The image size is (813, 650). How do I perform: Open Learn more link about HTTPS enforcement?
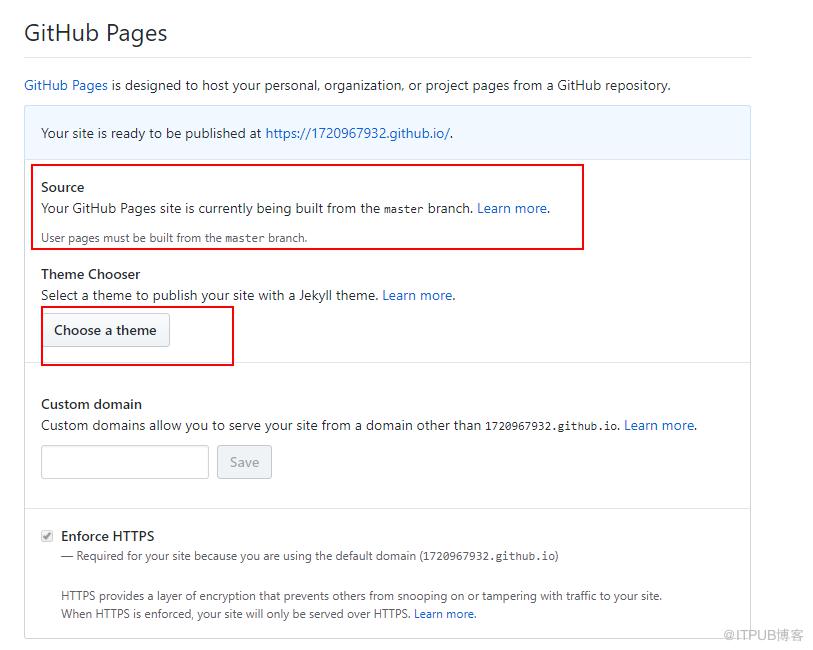(444, 614)
